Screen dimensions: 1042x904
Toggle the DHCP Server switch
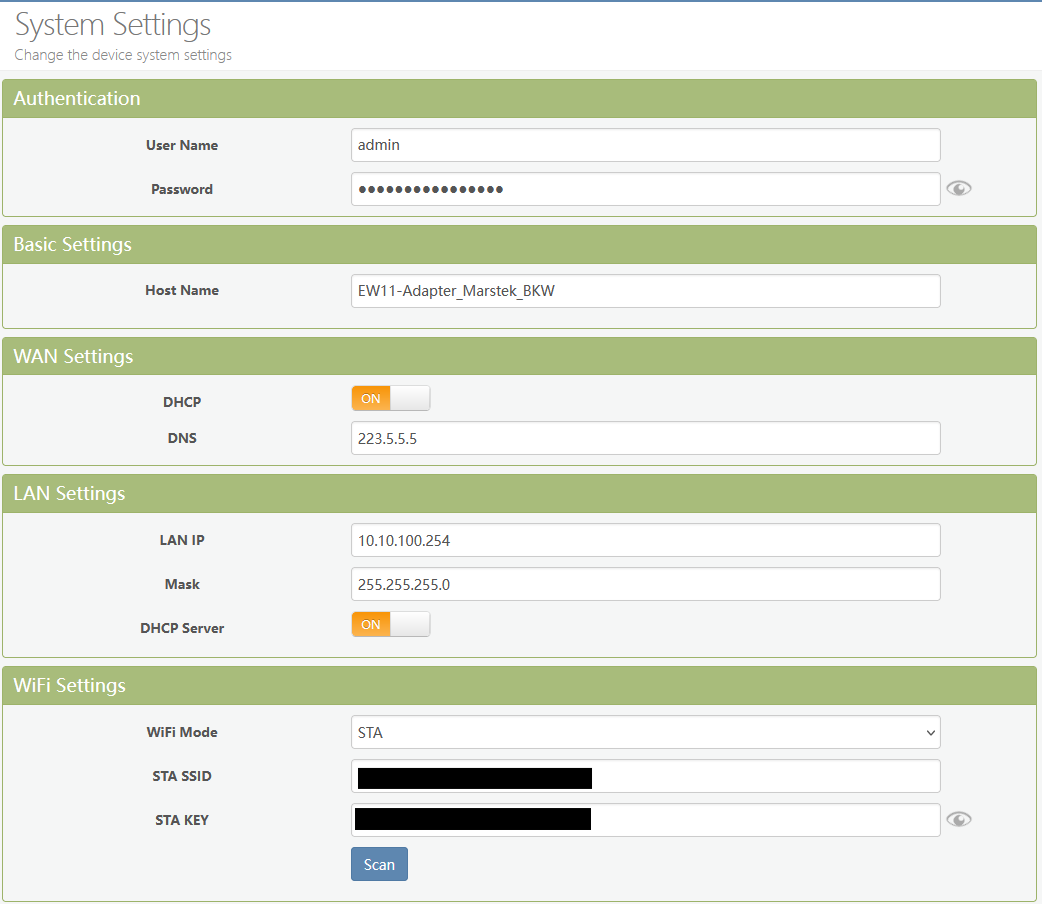pyautogui.click(x=391, y=624)
